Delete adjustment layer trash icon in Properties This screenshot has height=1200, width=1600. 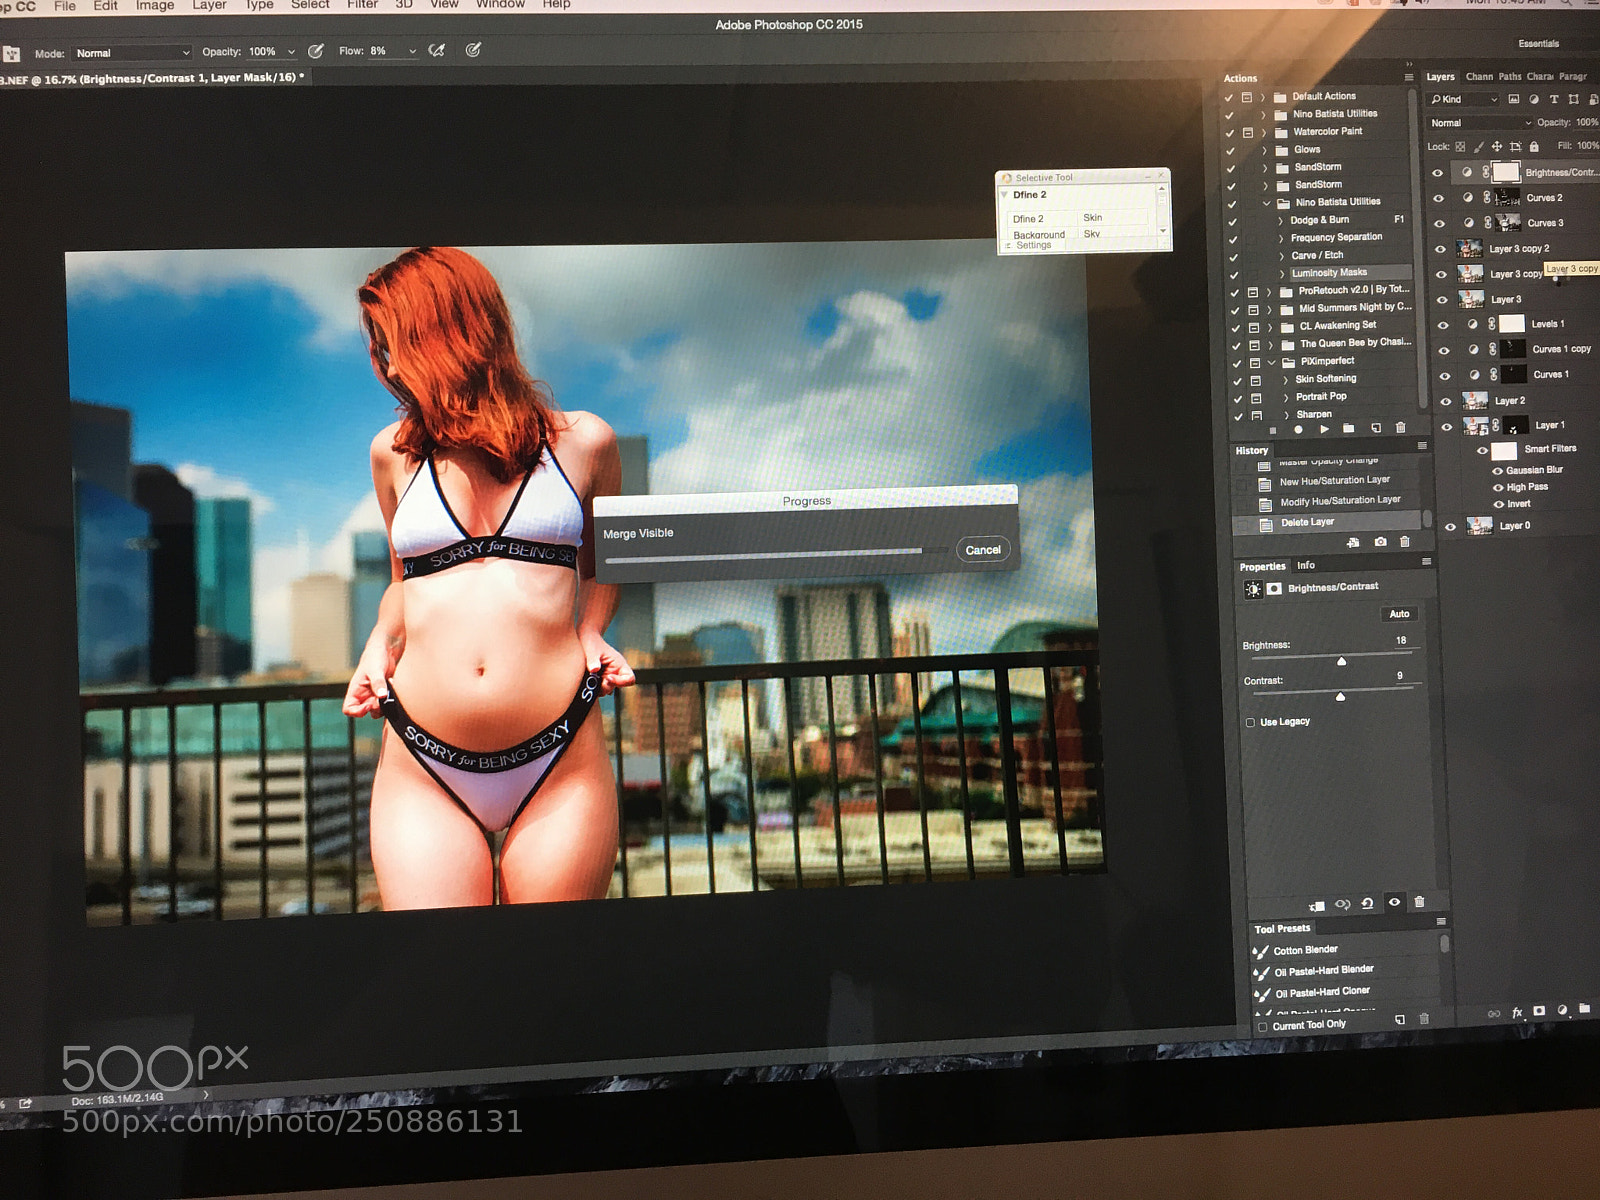point(1419,902)
